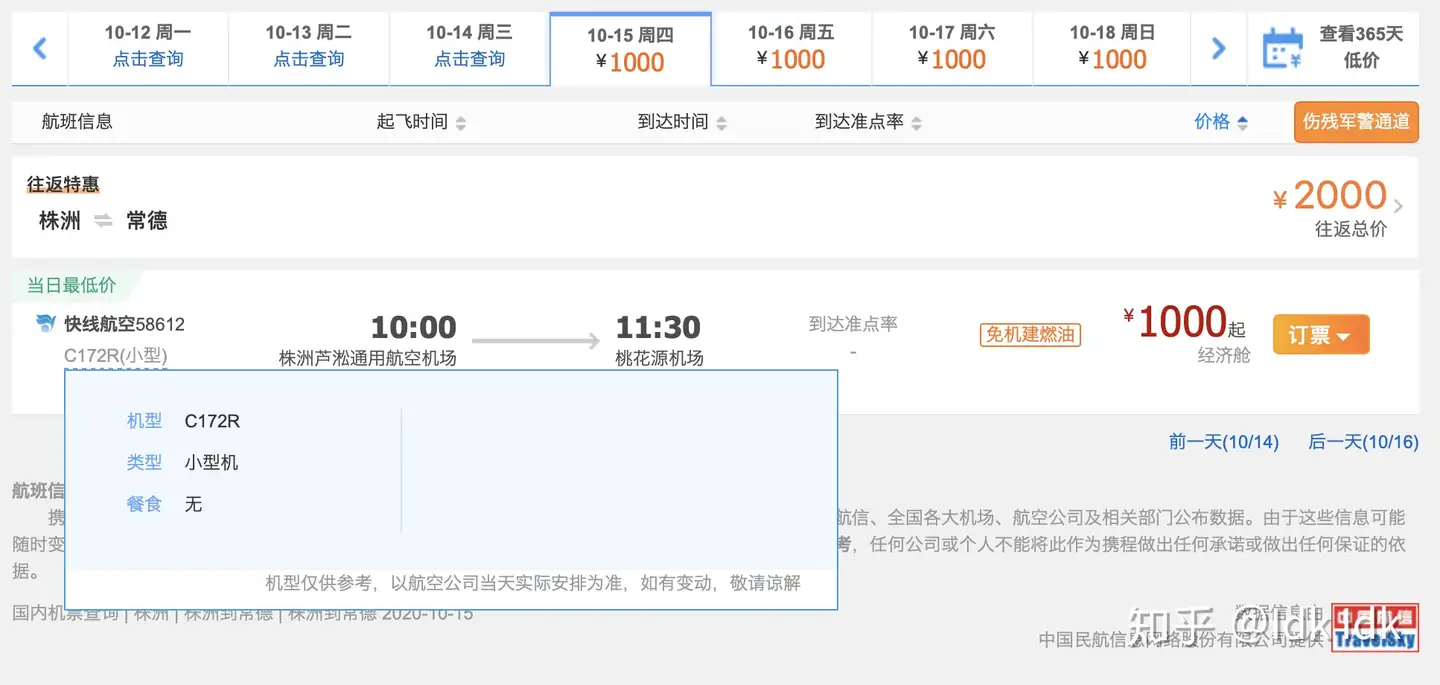Screen dimensions: 1440x685
Task: Go to next week of dates
Action: pyautogui.click(x=1218, y=47)
